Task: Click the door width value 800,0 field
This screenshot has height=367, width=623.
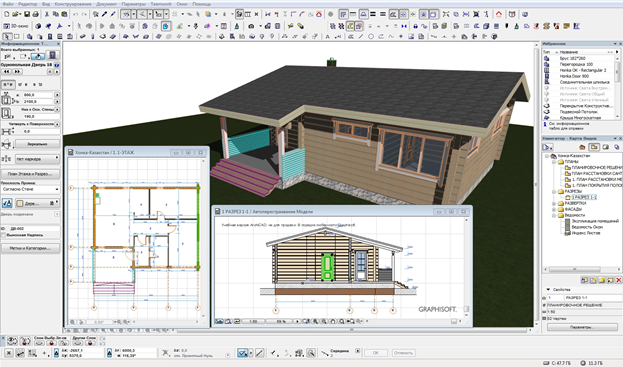Action: 38,95
